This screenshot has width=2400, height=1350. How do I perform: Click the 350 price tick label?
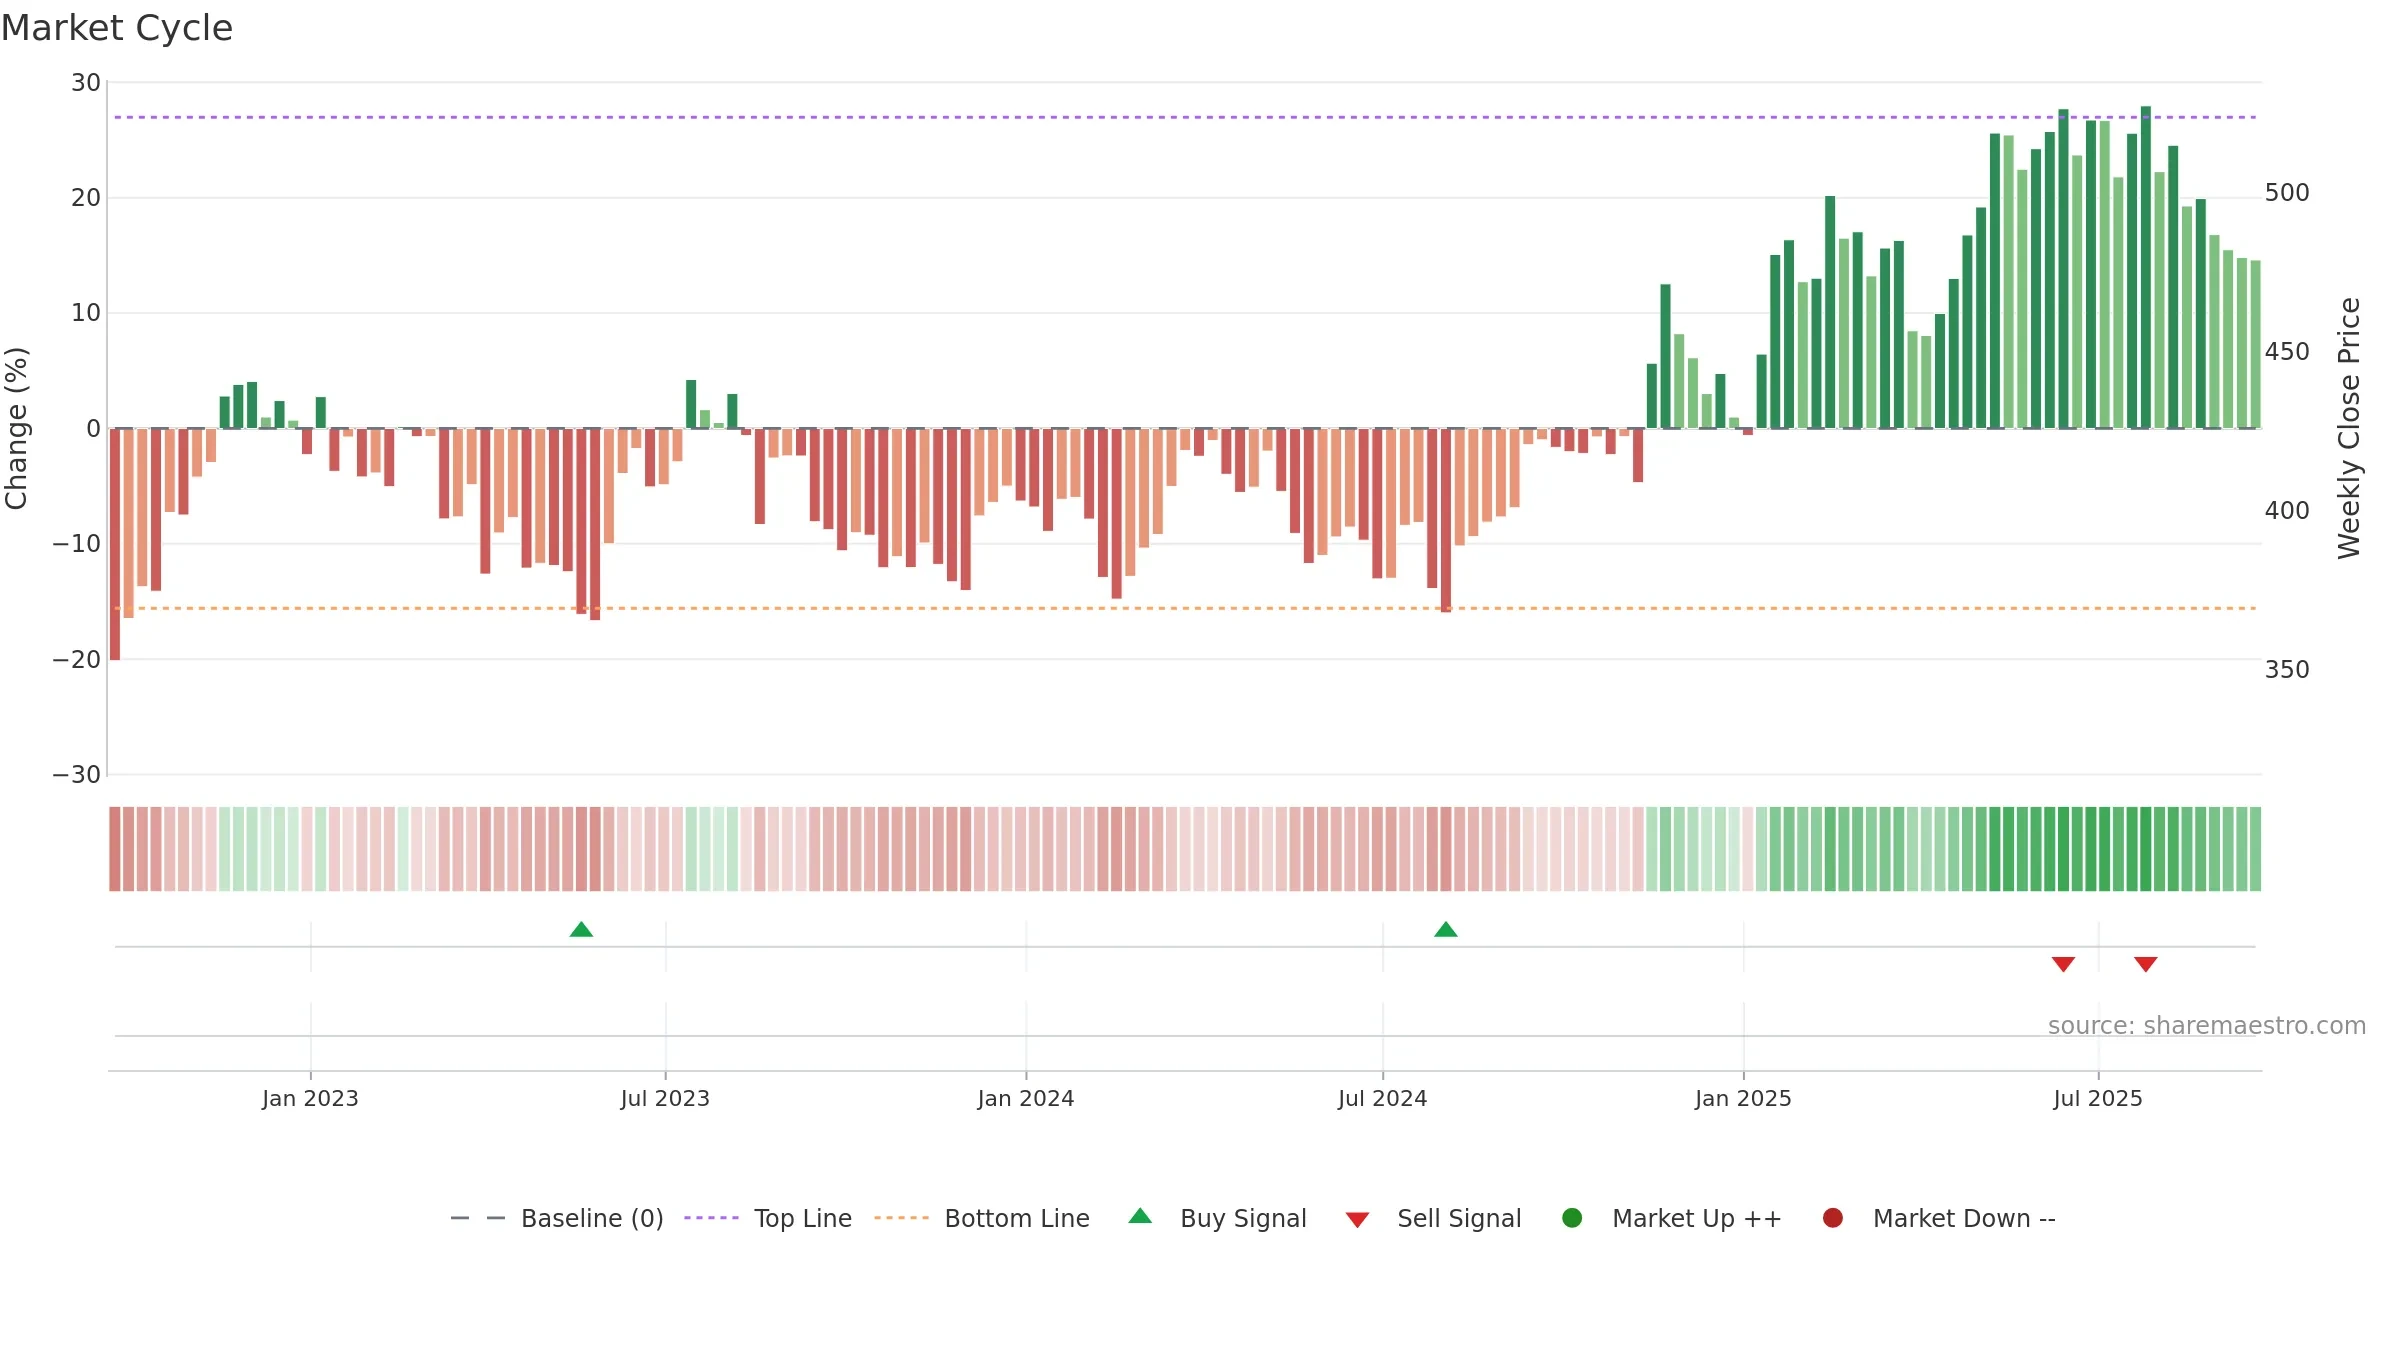[2287, 670]
